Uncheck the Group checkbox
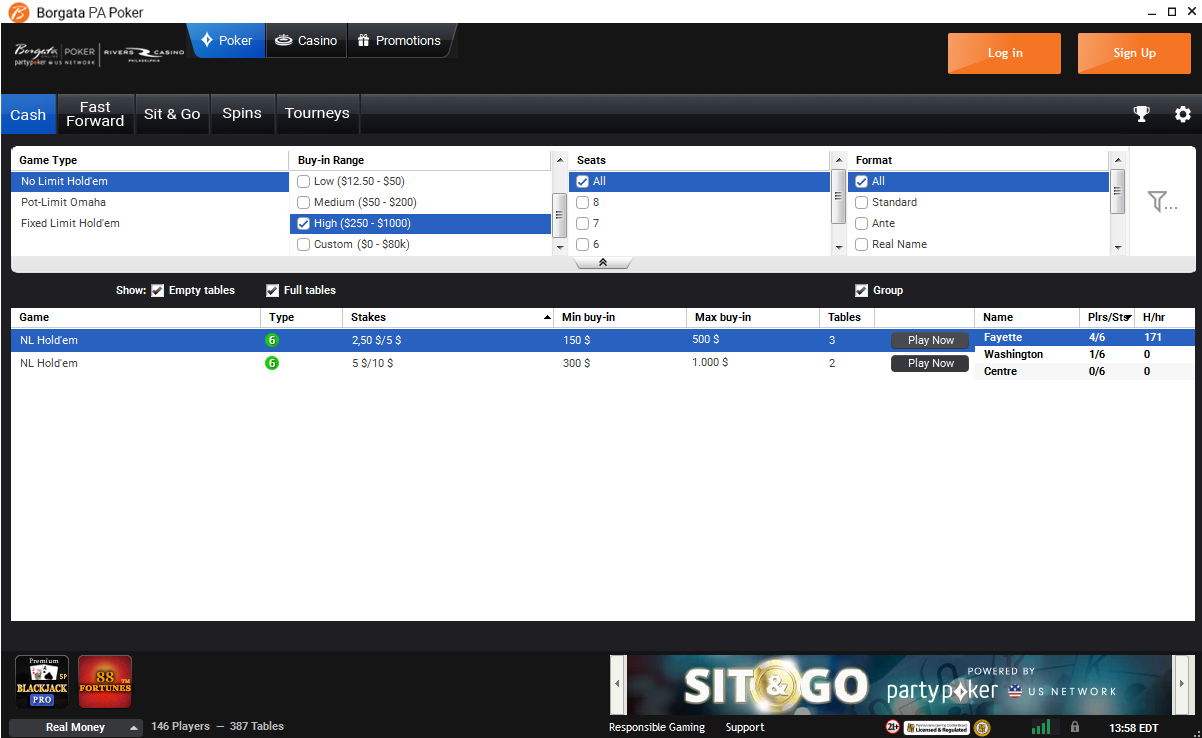 click(862, 291)
